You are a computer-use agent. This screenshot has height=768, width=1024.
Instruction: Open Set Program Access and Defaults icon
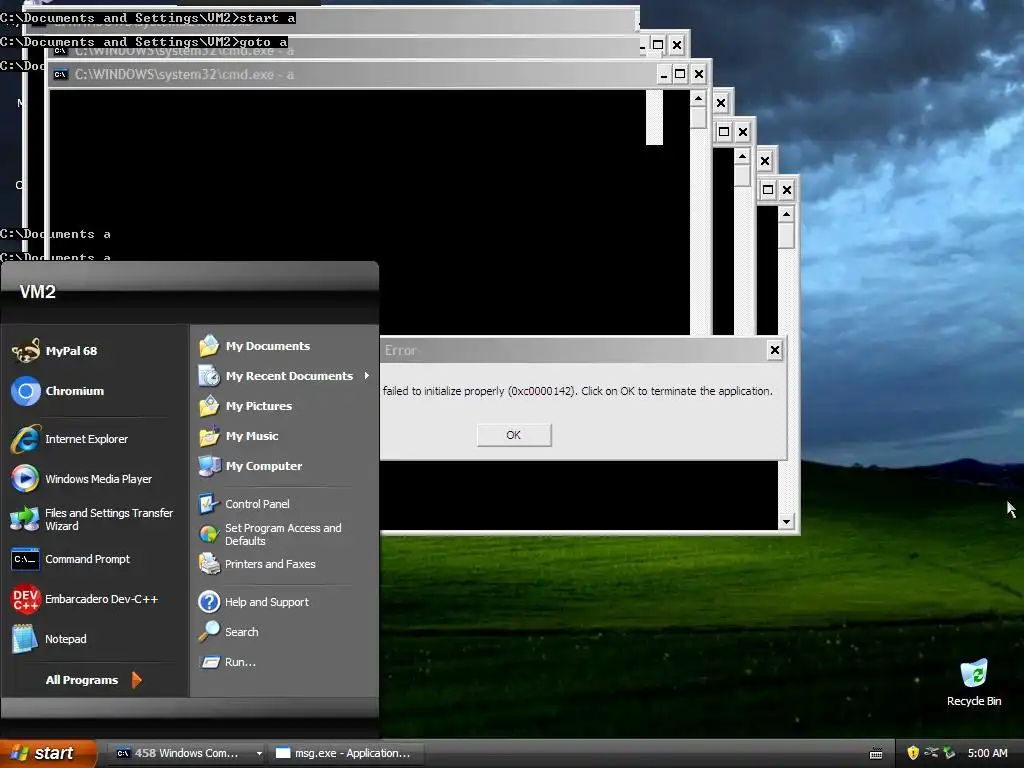pyautogui.click(x=210, y=534)
